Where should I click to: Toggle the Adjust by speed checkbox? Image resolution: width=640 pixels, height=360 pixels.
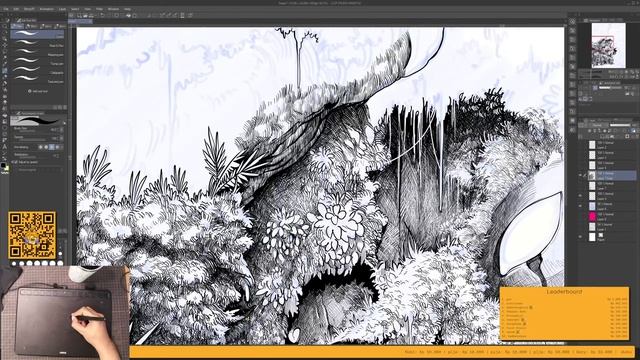16,162
